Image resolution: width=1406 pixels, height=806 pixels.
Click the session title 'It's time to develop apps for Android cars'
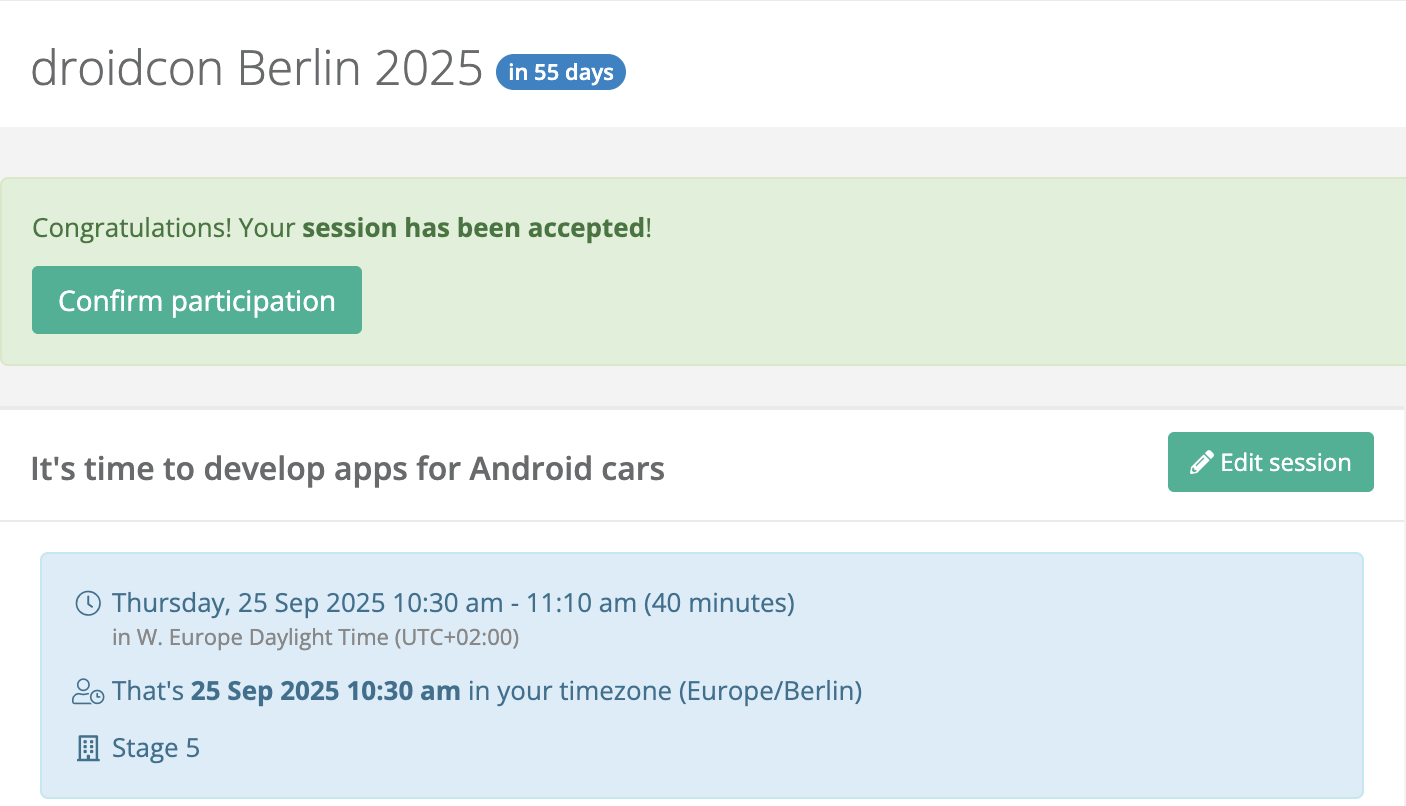(x=348, y=468)
